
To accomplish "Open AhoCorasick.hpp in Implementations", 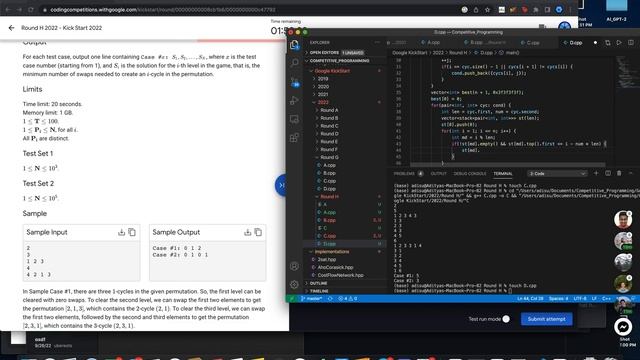I will coord(335,267).
